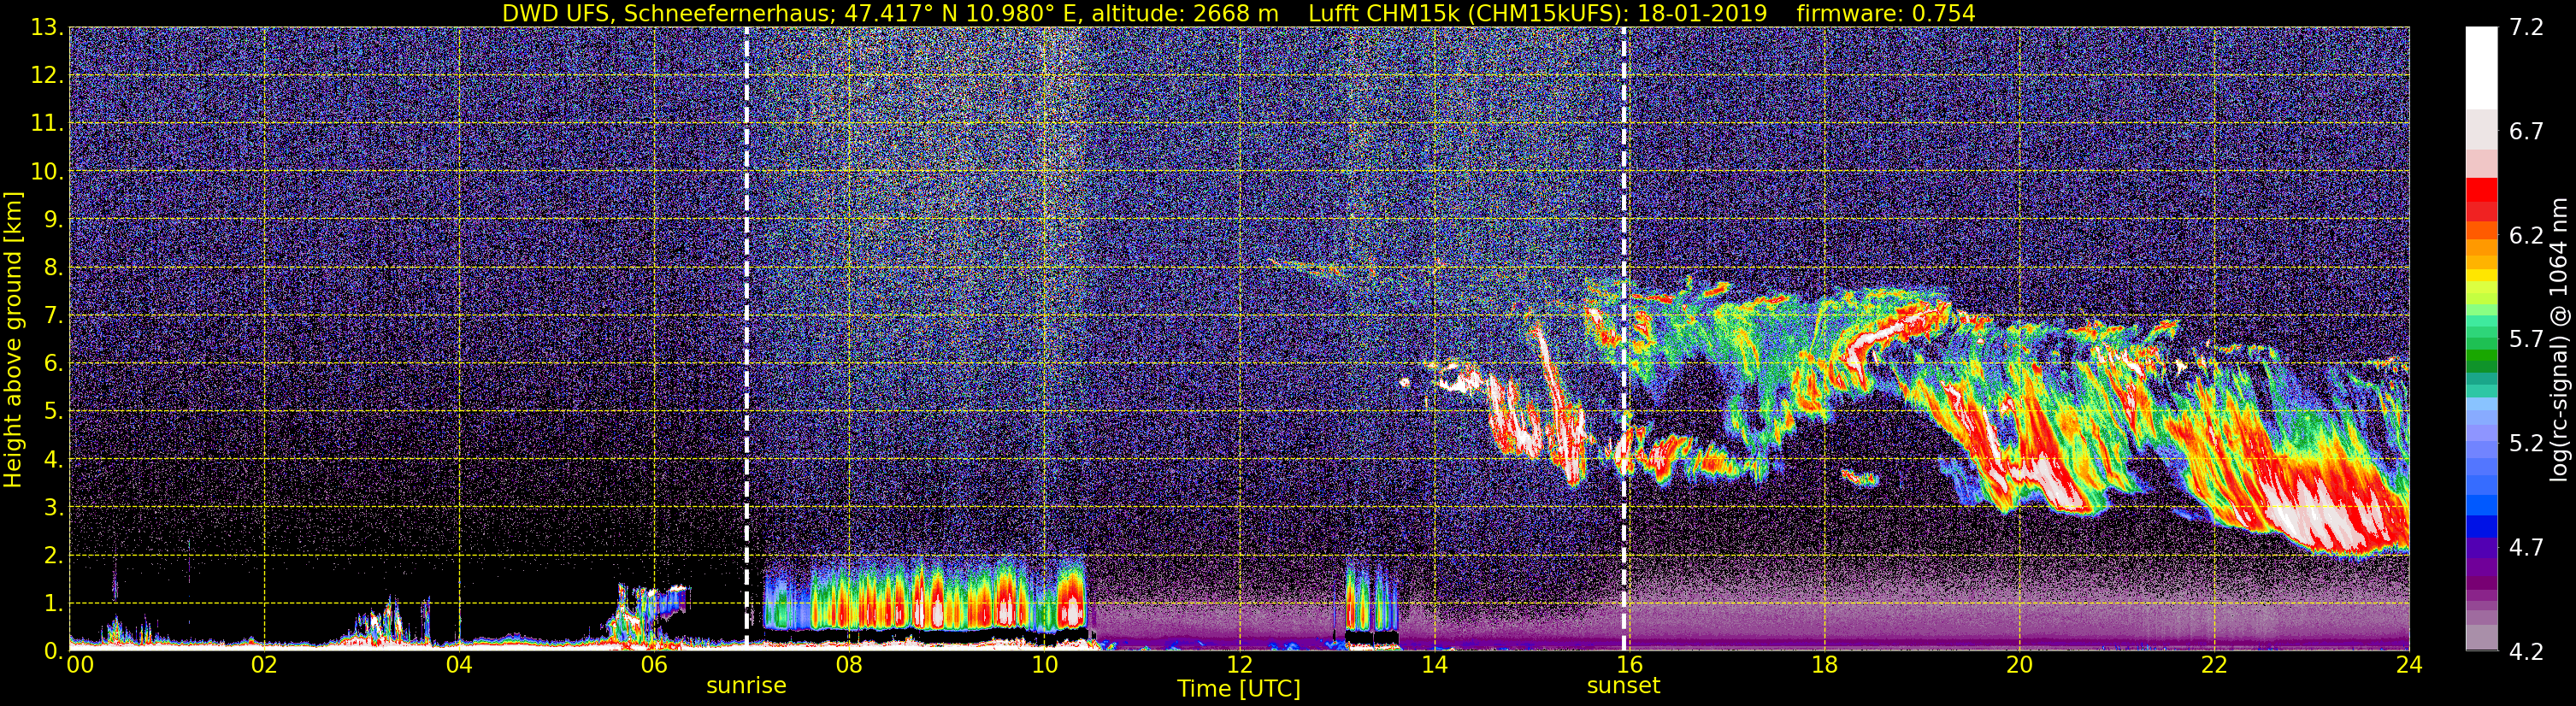Click the height axis tick '9.'
Viewport: 2576px width, 706px height.
click(53, 219)
